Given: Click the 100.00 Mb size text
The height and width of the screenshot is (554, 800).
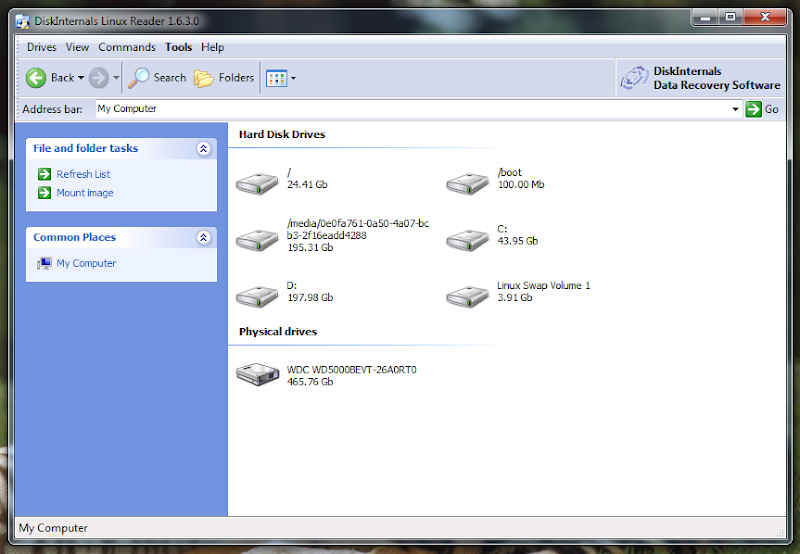Looking at the screenshot, I should (x=521, y=185).
